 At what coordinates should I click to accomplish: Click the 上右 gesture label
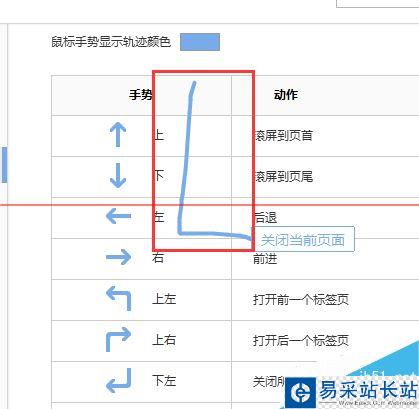pyautogui.click(x=164, y=340)
